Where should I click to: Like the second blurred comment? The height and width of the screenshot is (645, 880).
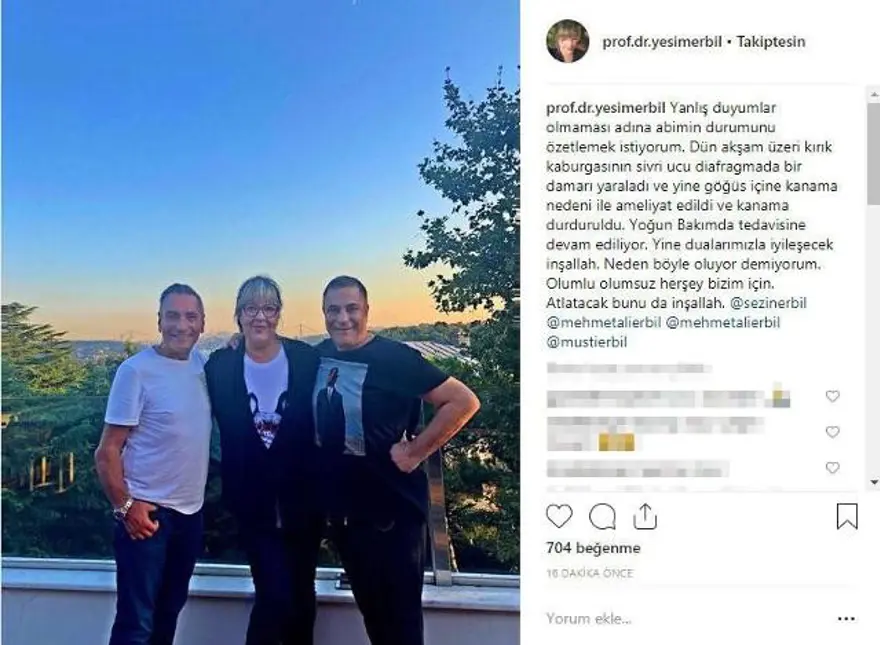pyautogui.click(x=832, y=432)
